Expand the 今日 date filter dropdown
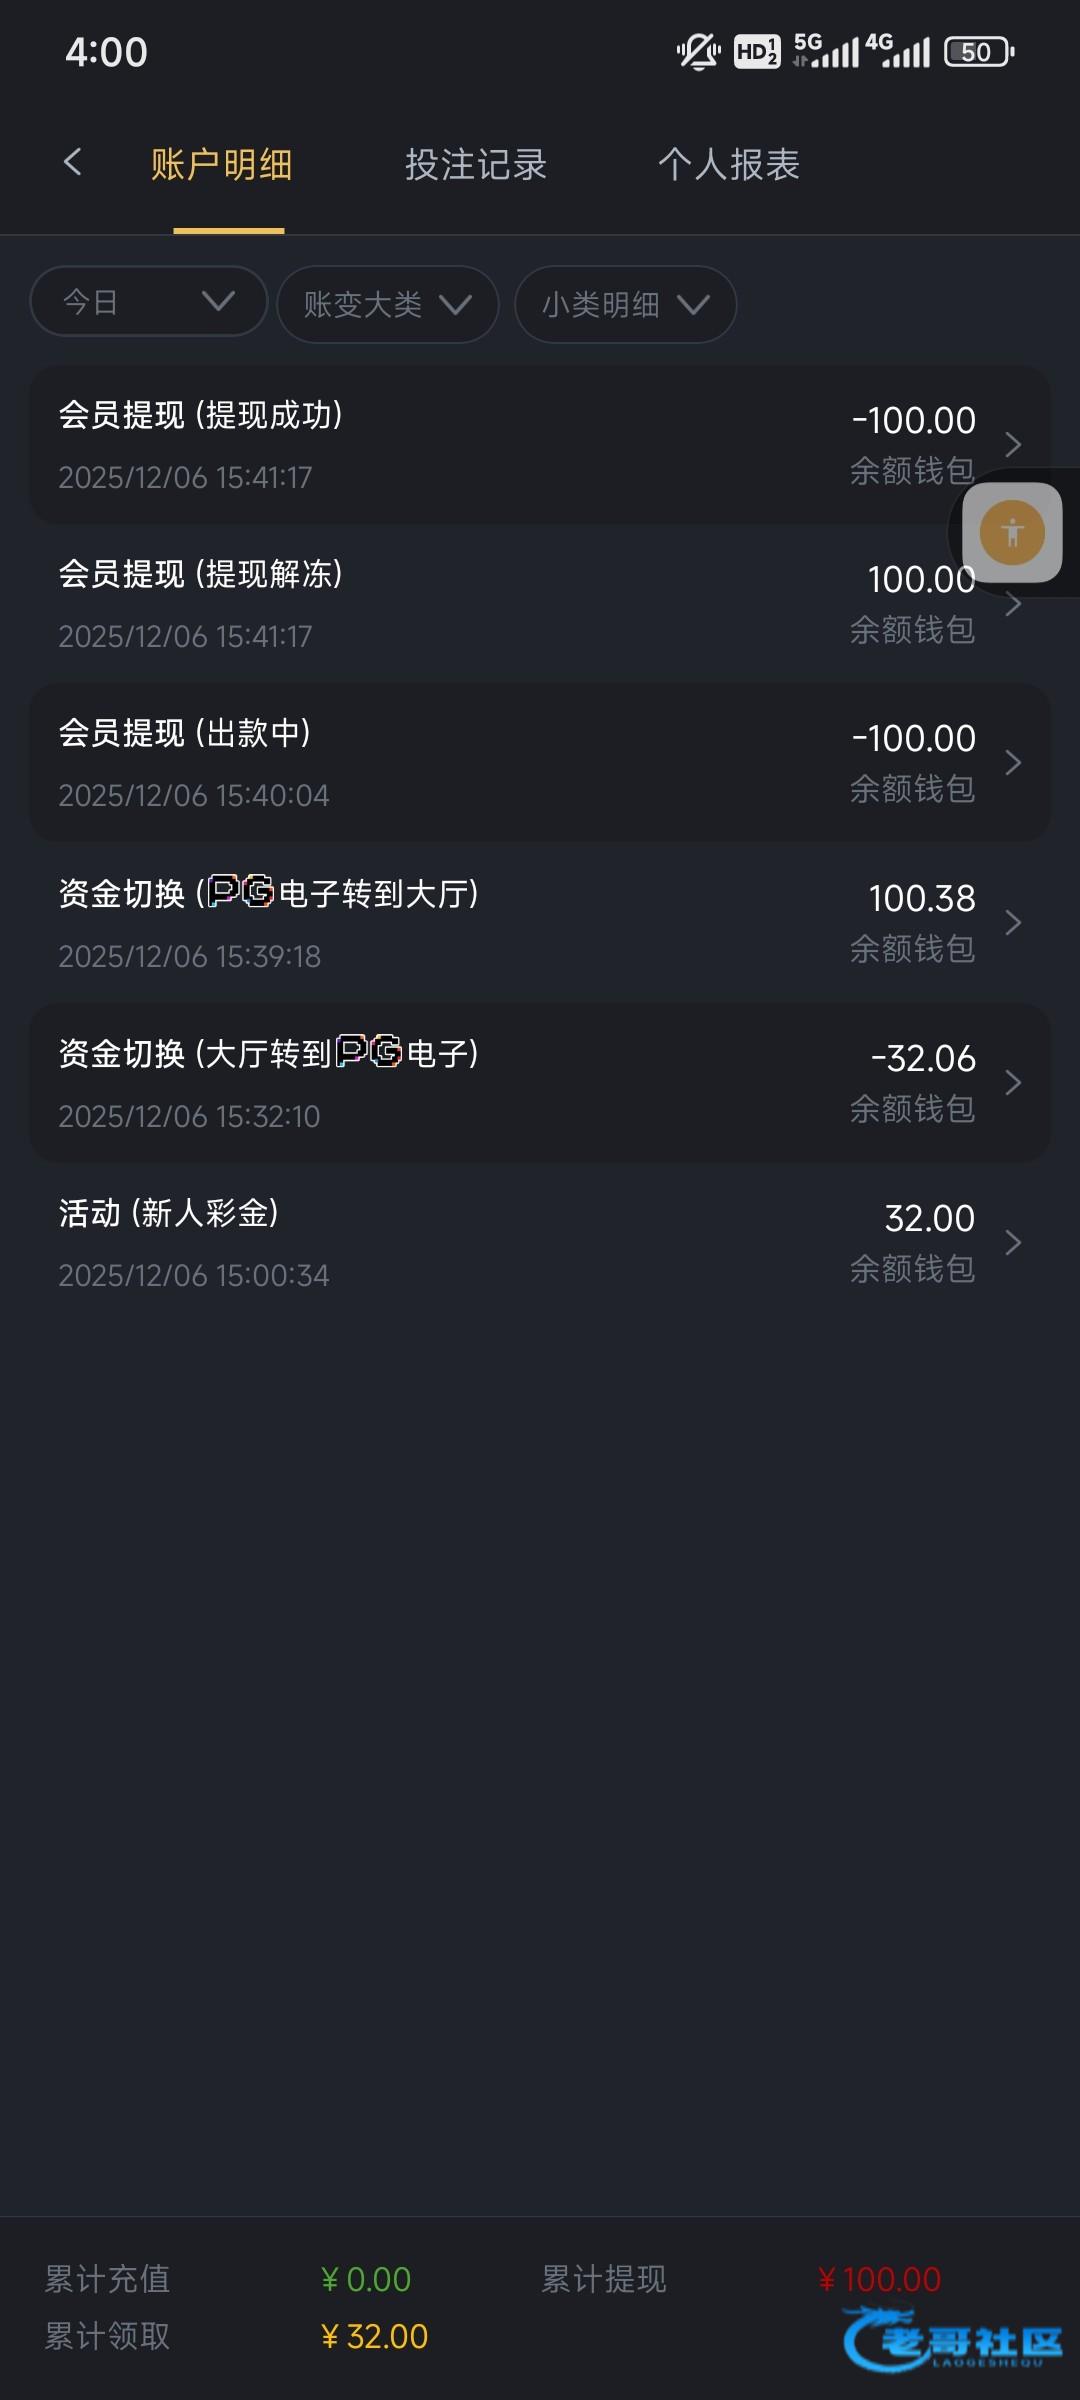1080x2400 pixels. 148,302
